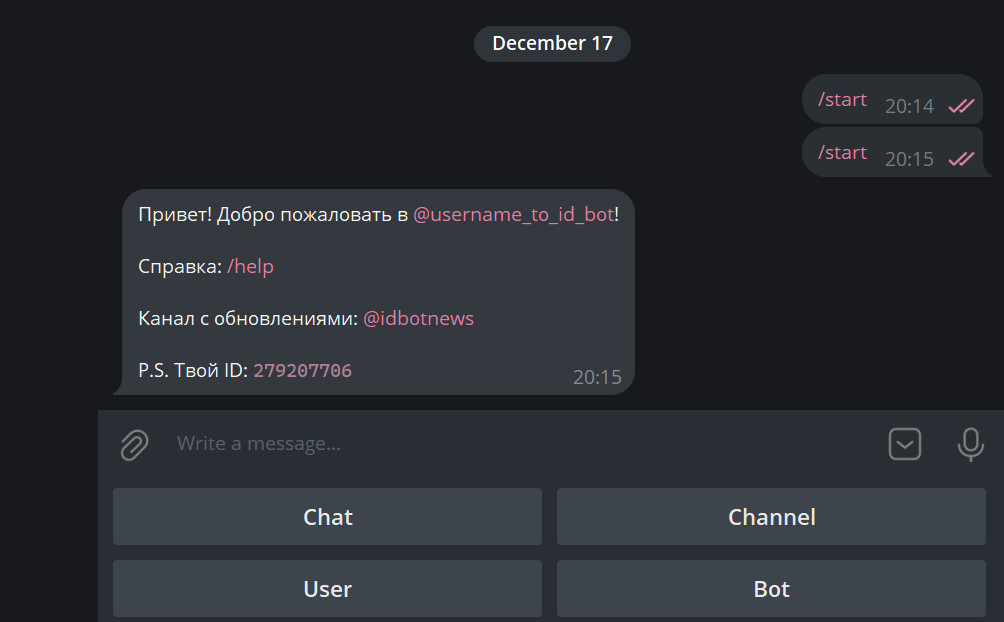The height and width of the screenshot is (622, 1004).
Task: Click the December 17 date badge
Action: pyautogui.click(x=552, y=44)
